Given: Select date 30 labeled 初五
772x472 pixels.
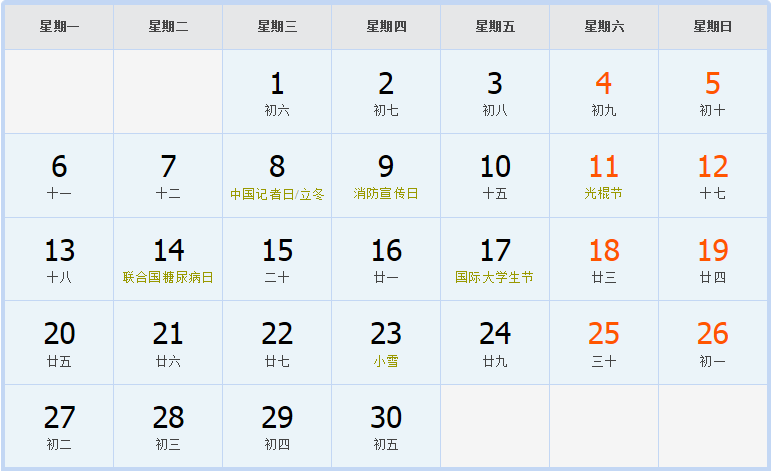Looking at the screenshot, I should tap(386, 426).
